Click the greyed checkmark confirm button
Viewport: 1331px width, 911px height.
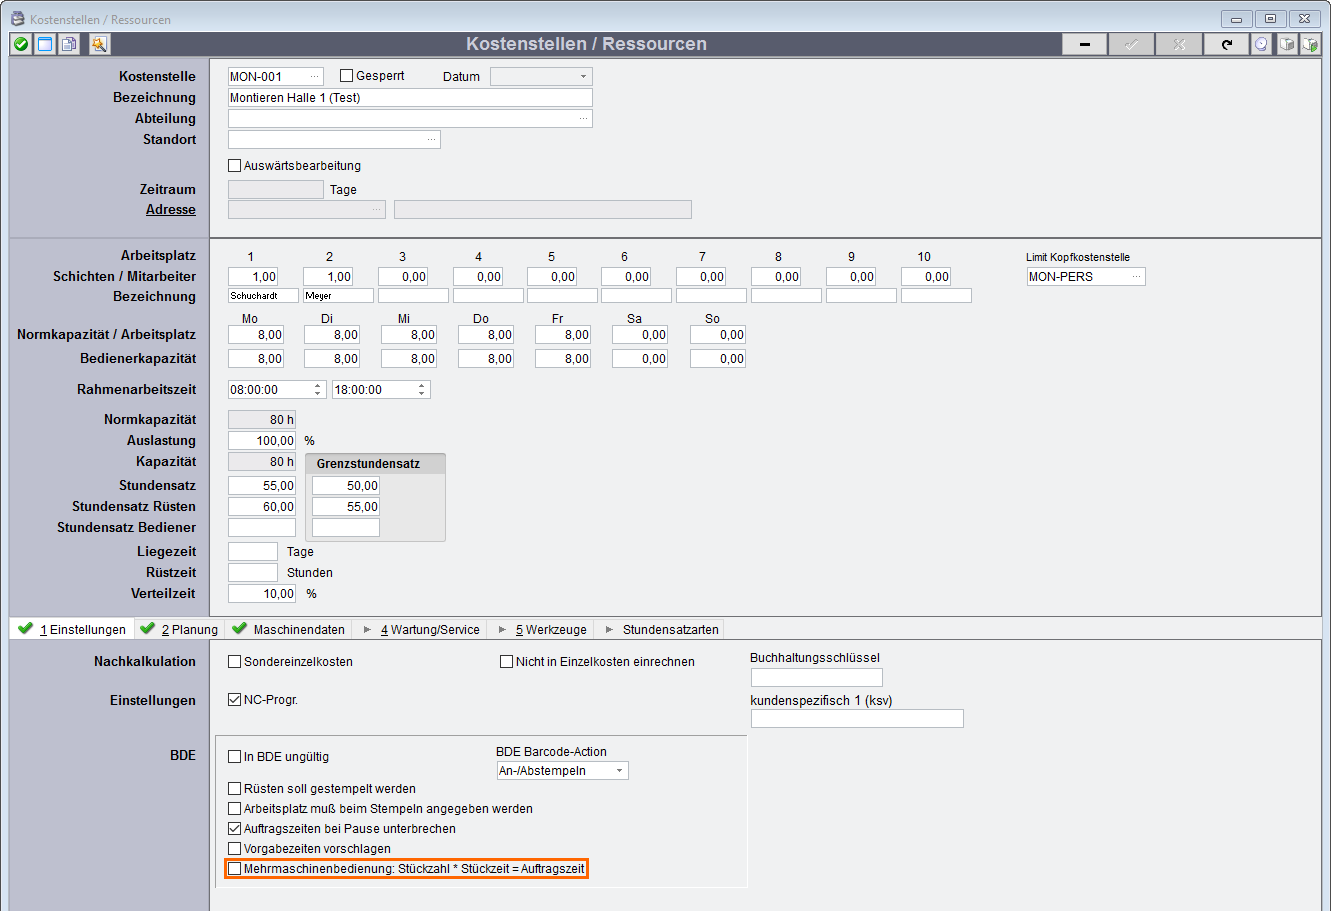coord(1131,44)
